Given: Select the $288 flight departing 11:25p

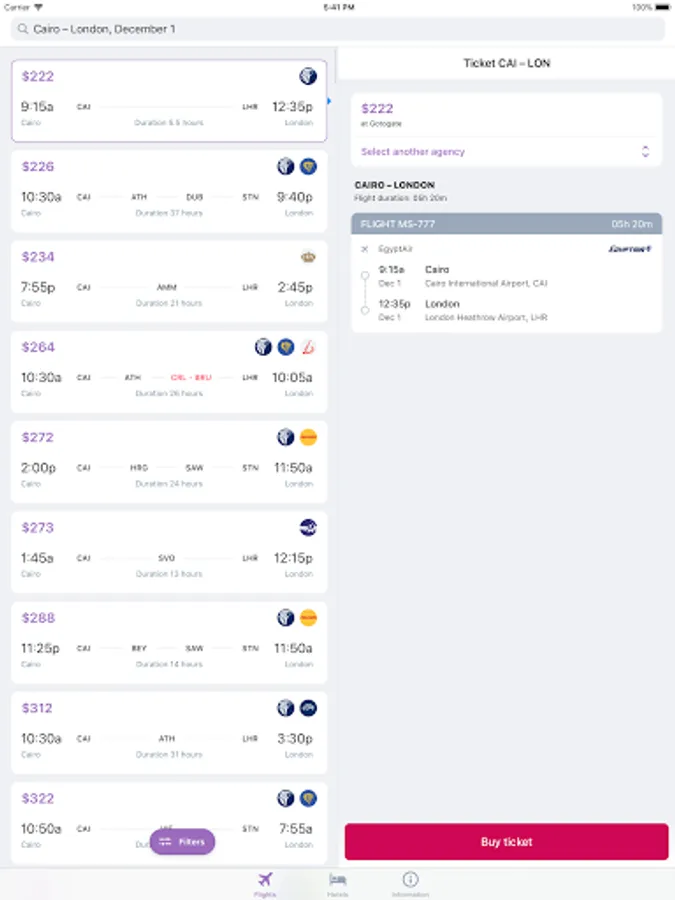Looking at the screenshot, I should click(x=169, y=642).
